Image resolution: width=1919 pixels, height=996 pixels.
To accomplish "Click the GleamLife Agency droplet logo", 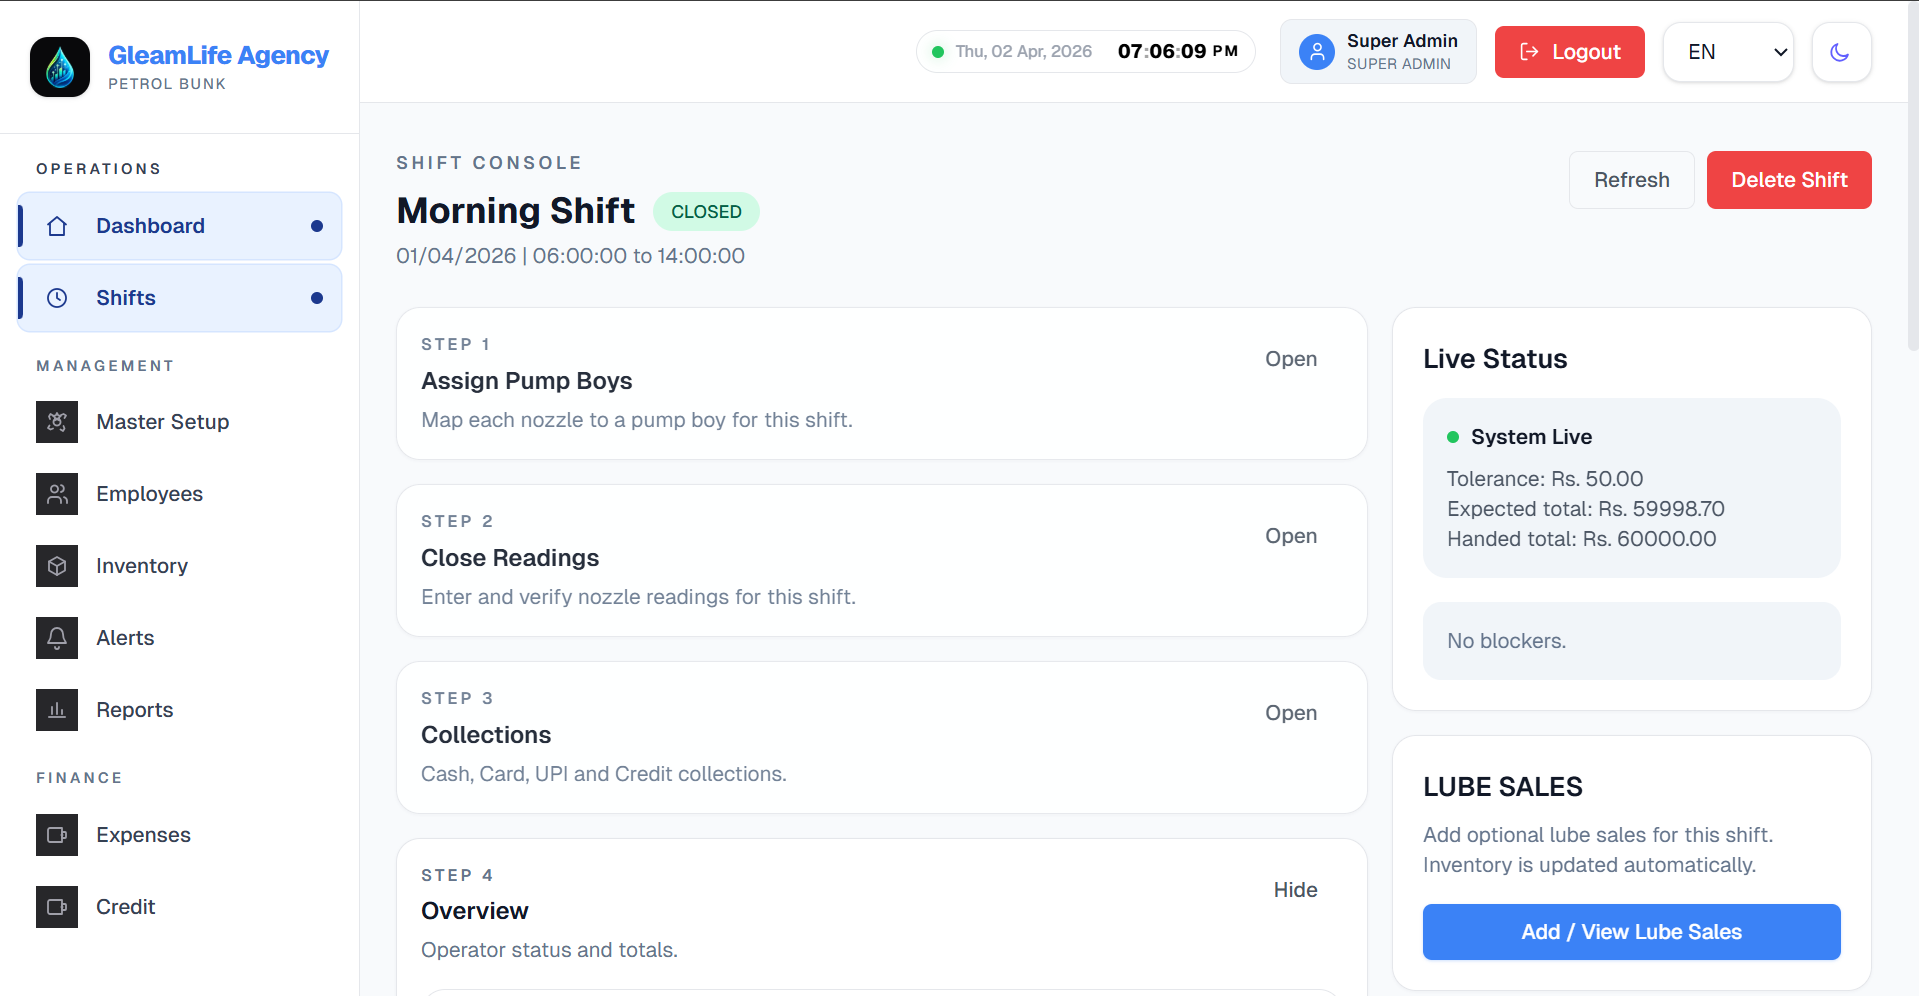I will (x=60, y=67).
